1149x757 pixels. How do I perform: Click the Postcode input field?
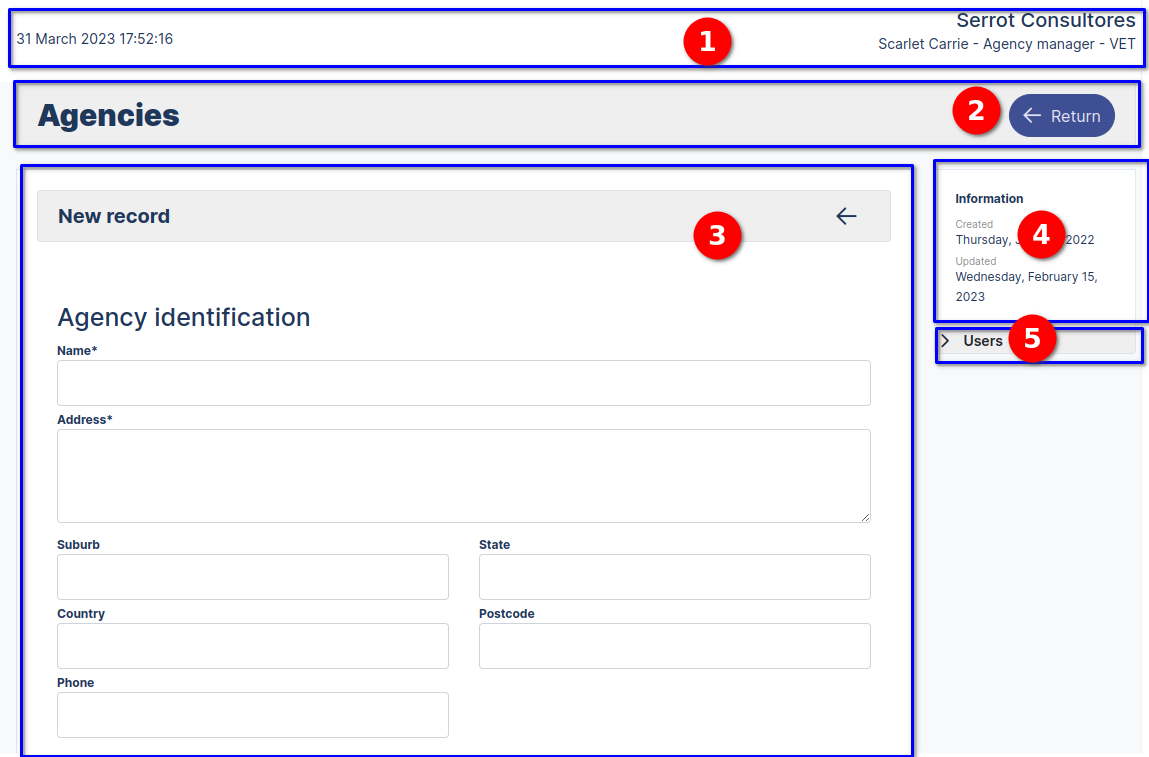tap(674, 646)
